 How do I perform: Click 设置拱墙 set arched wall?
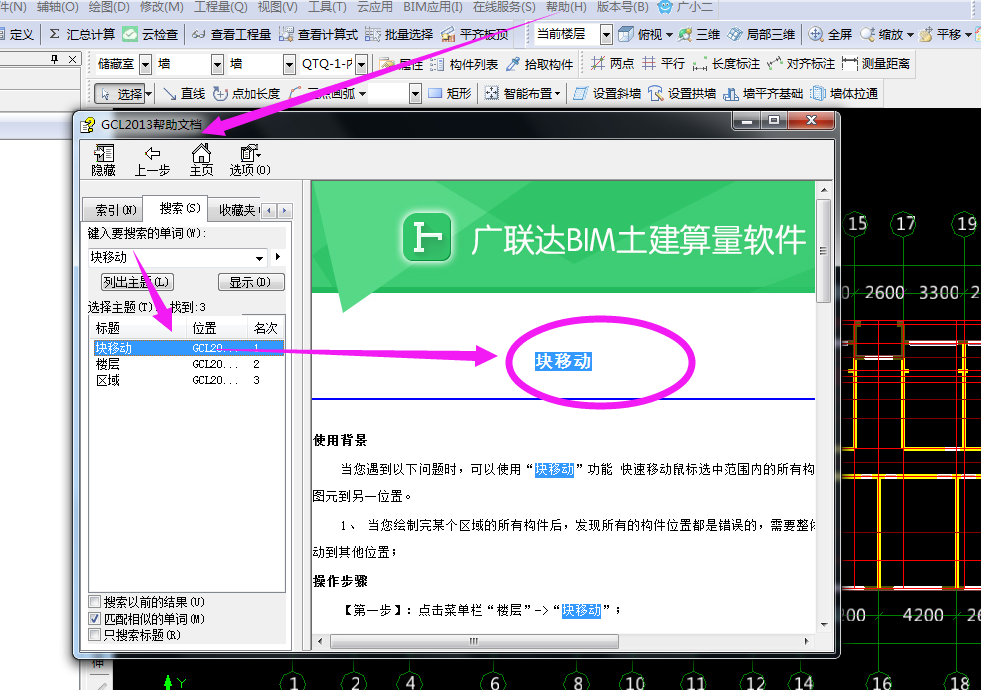pos(682,94)
